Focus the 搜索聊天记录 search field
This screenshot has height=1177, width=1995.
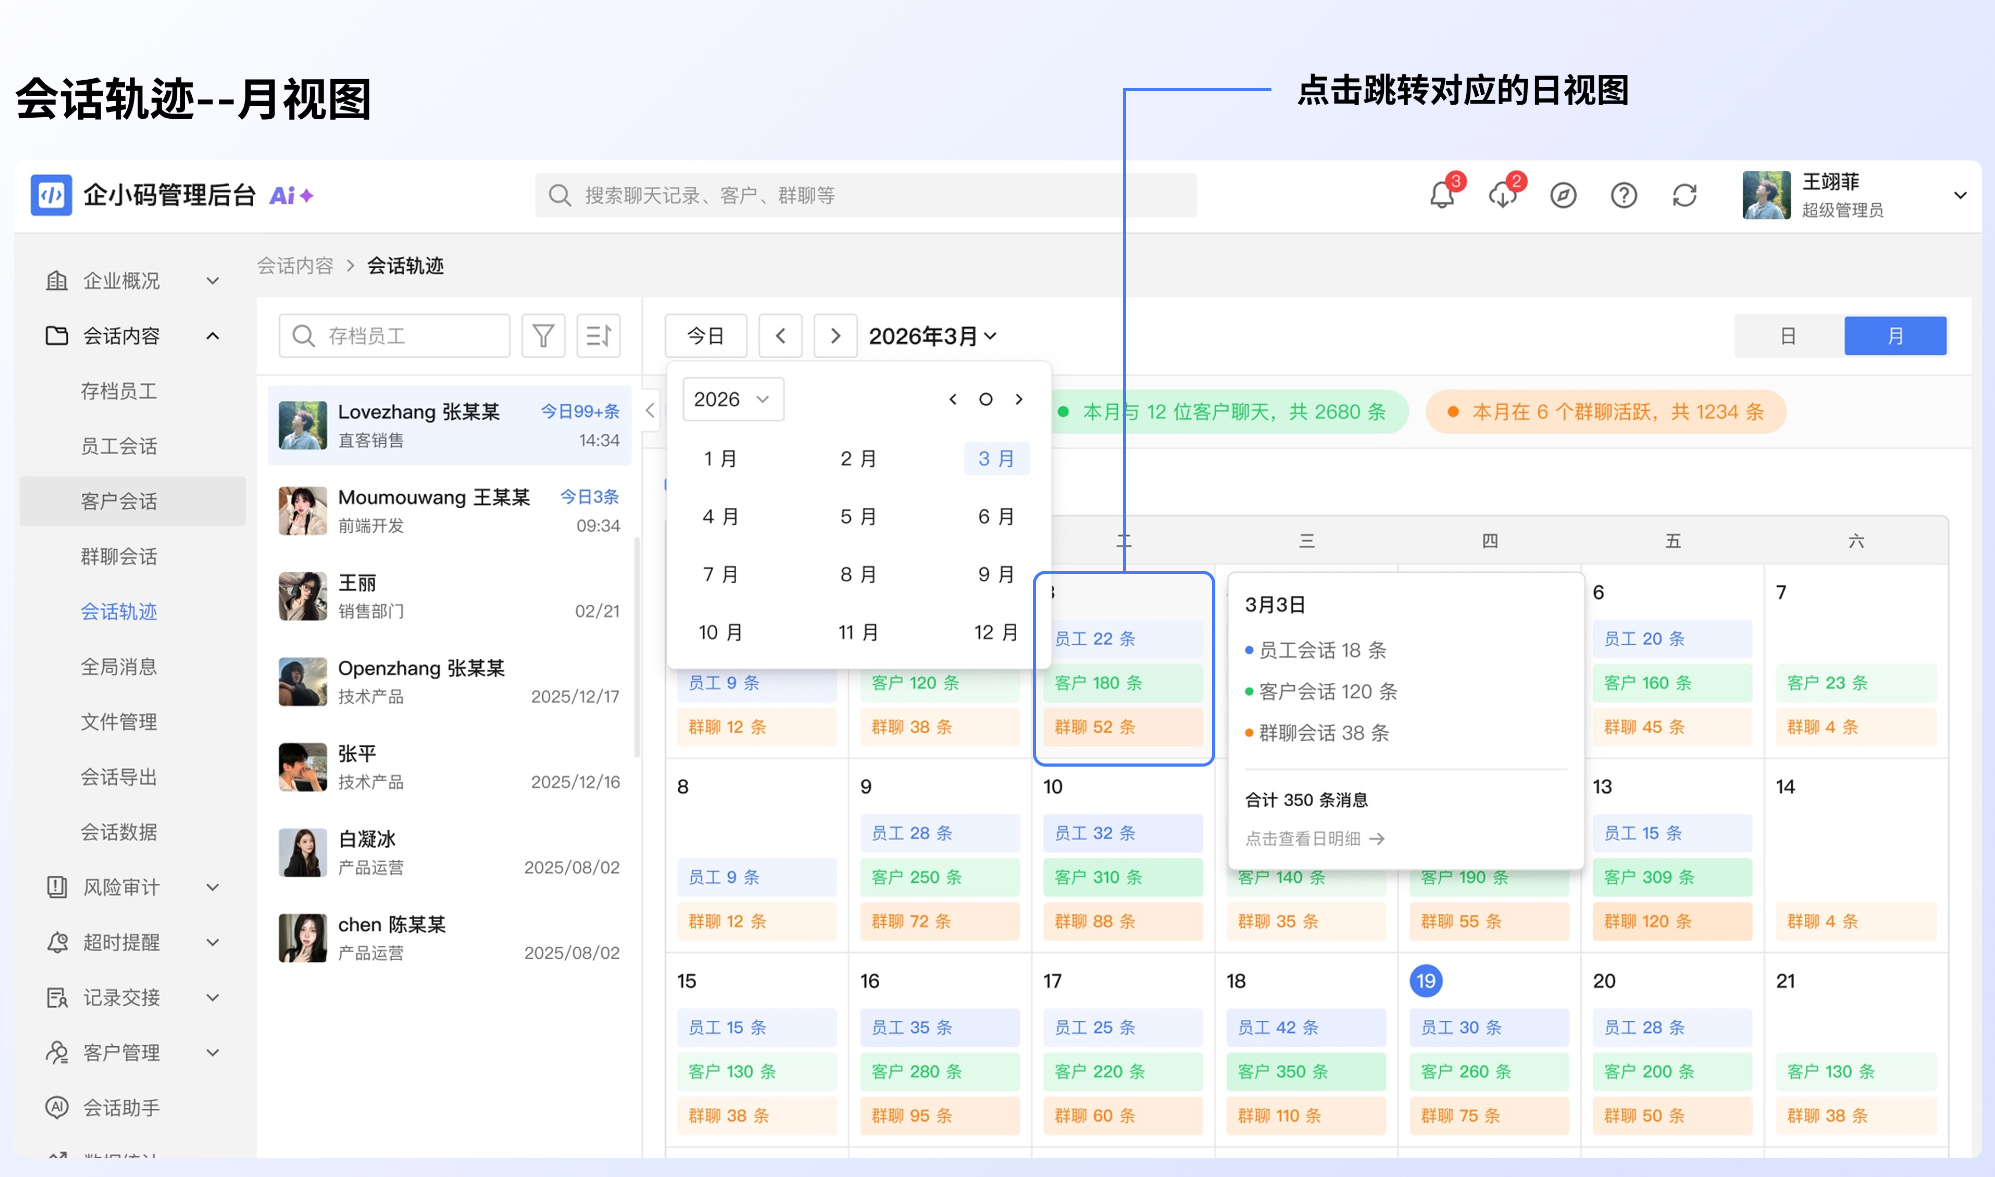[x=866, y=195]
